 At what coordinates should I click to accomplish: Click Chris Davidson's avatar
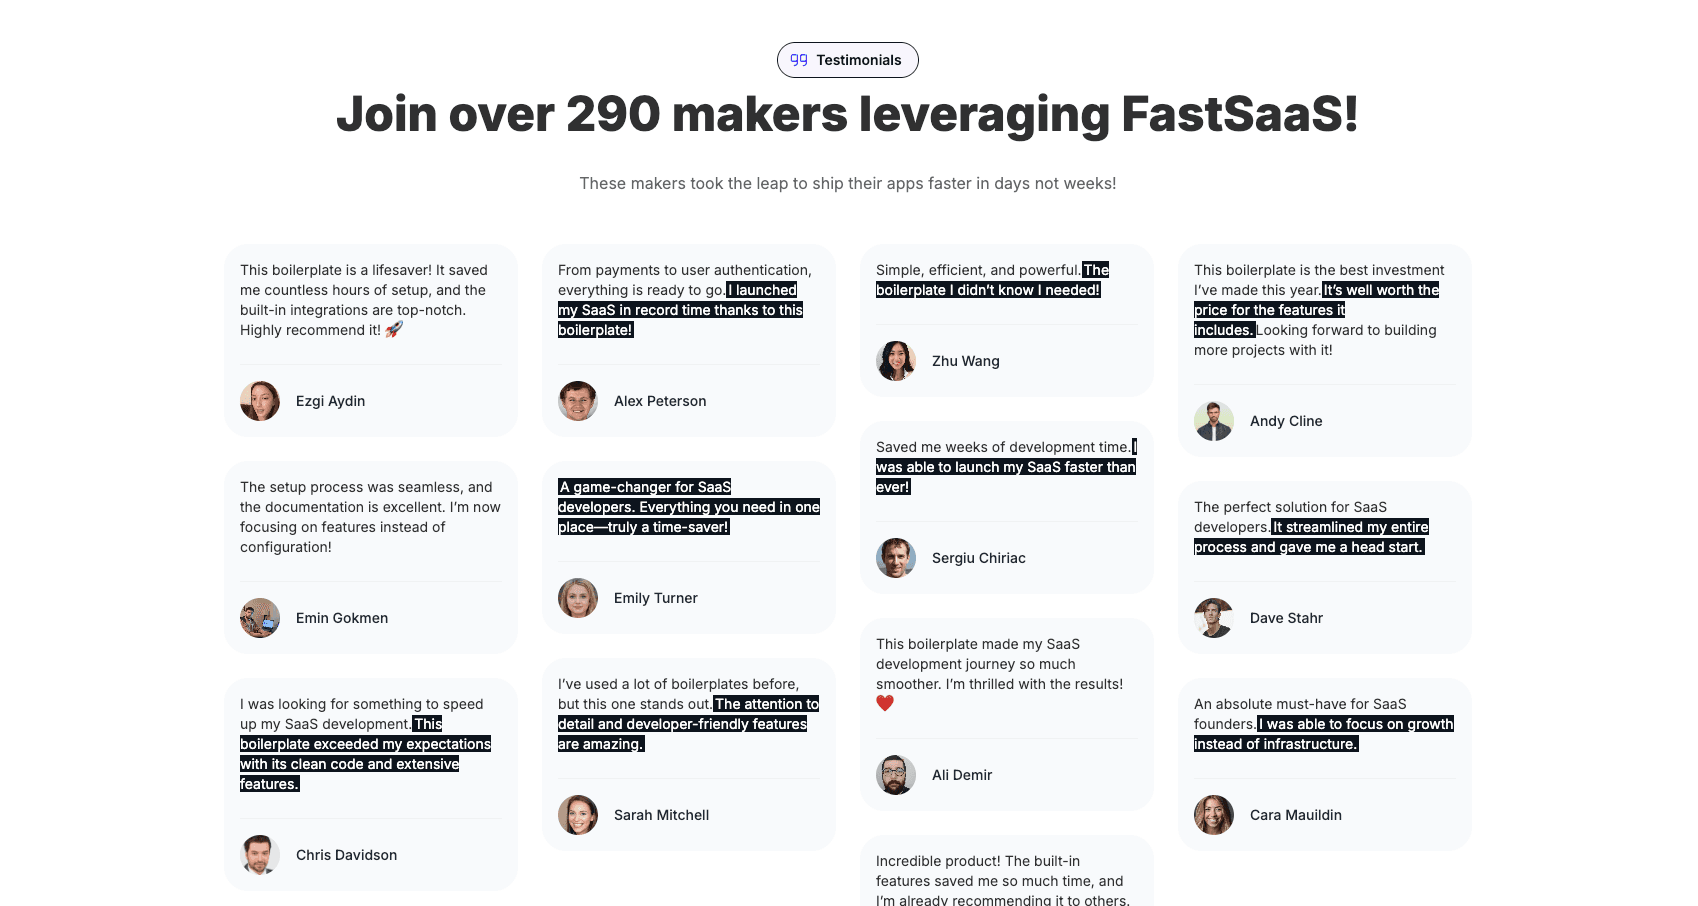(x=260, y=855)
